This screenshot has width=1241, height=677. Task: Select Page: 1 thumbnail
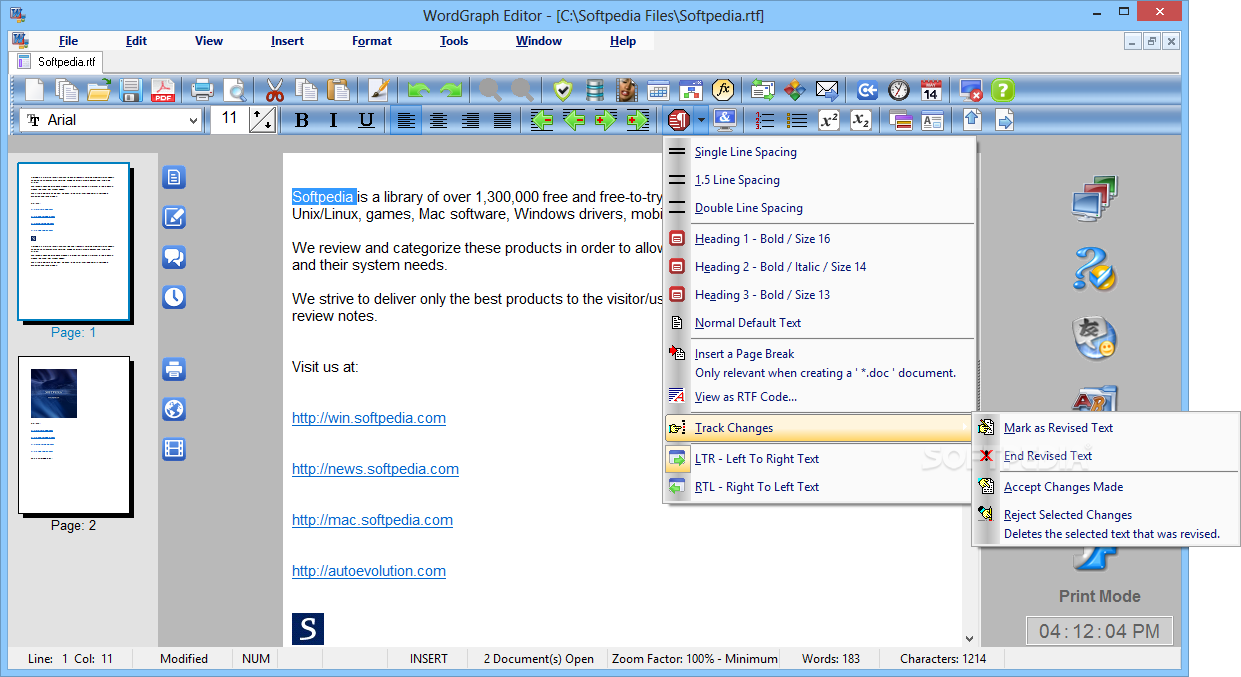pyautogui.click(x=74, y=241)
